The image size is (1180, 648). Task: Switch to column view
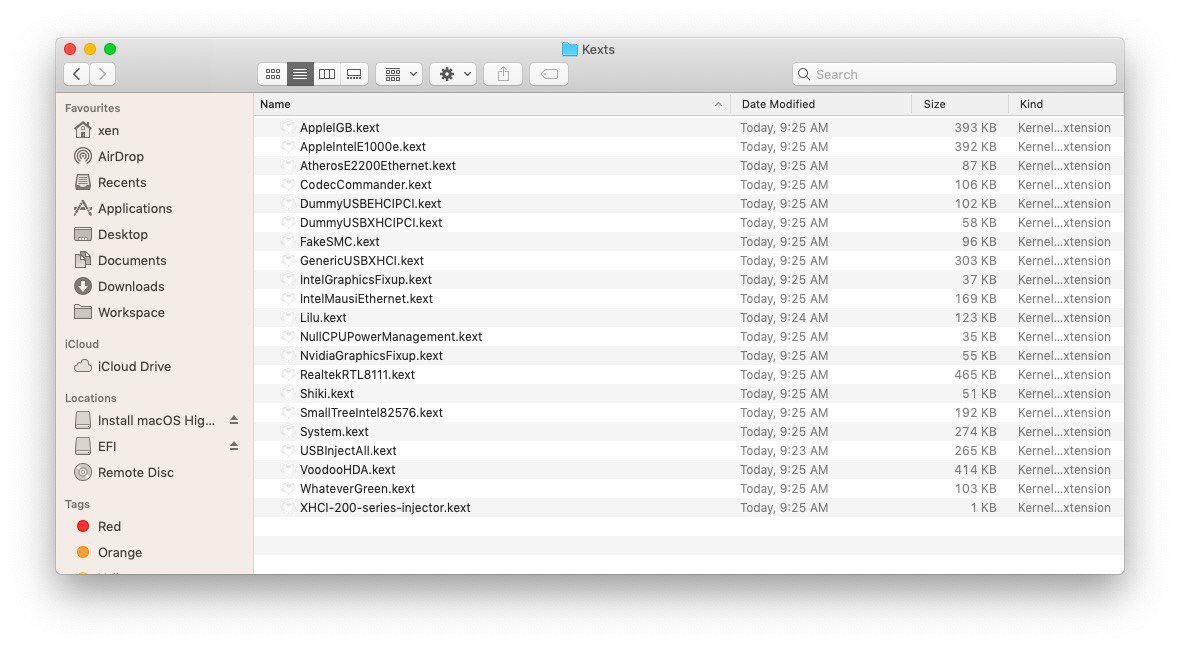327,74
